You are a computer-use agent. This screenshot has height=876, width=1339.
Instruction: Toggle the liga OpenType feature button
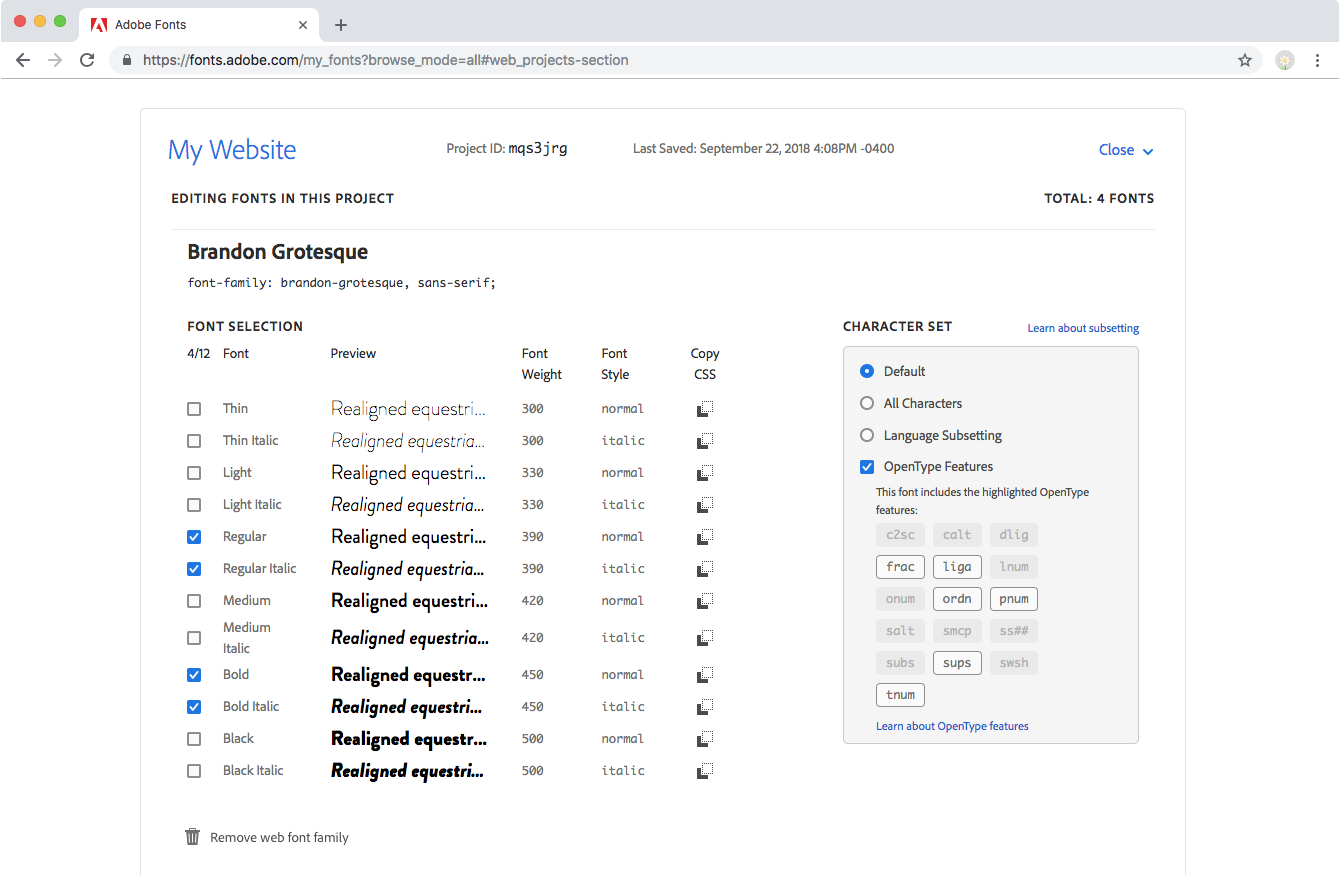coord(957,566)
